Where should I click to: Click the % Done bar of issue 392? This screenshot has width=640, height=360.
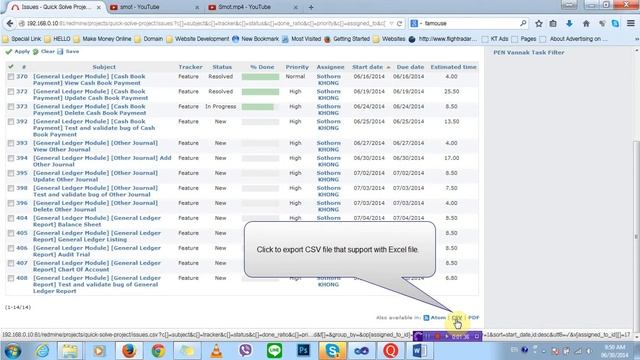(260, 122)
